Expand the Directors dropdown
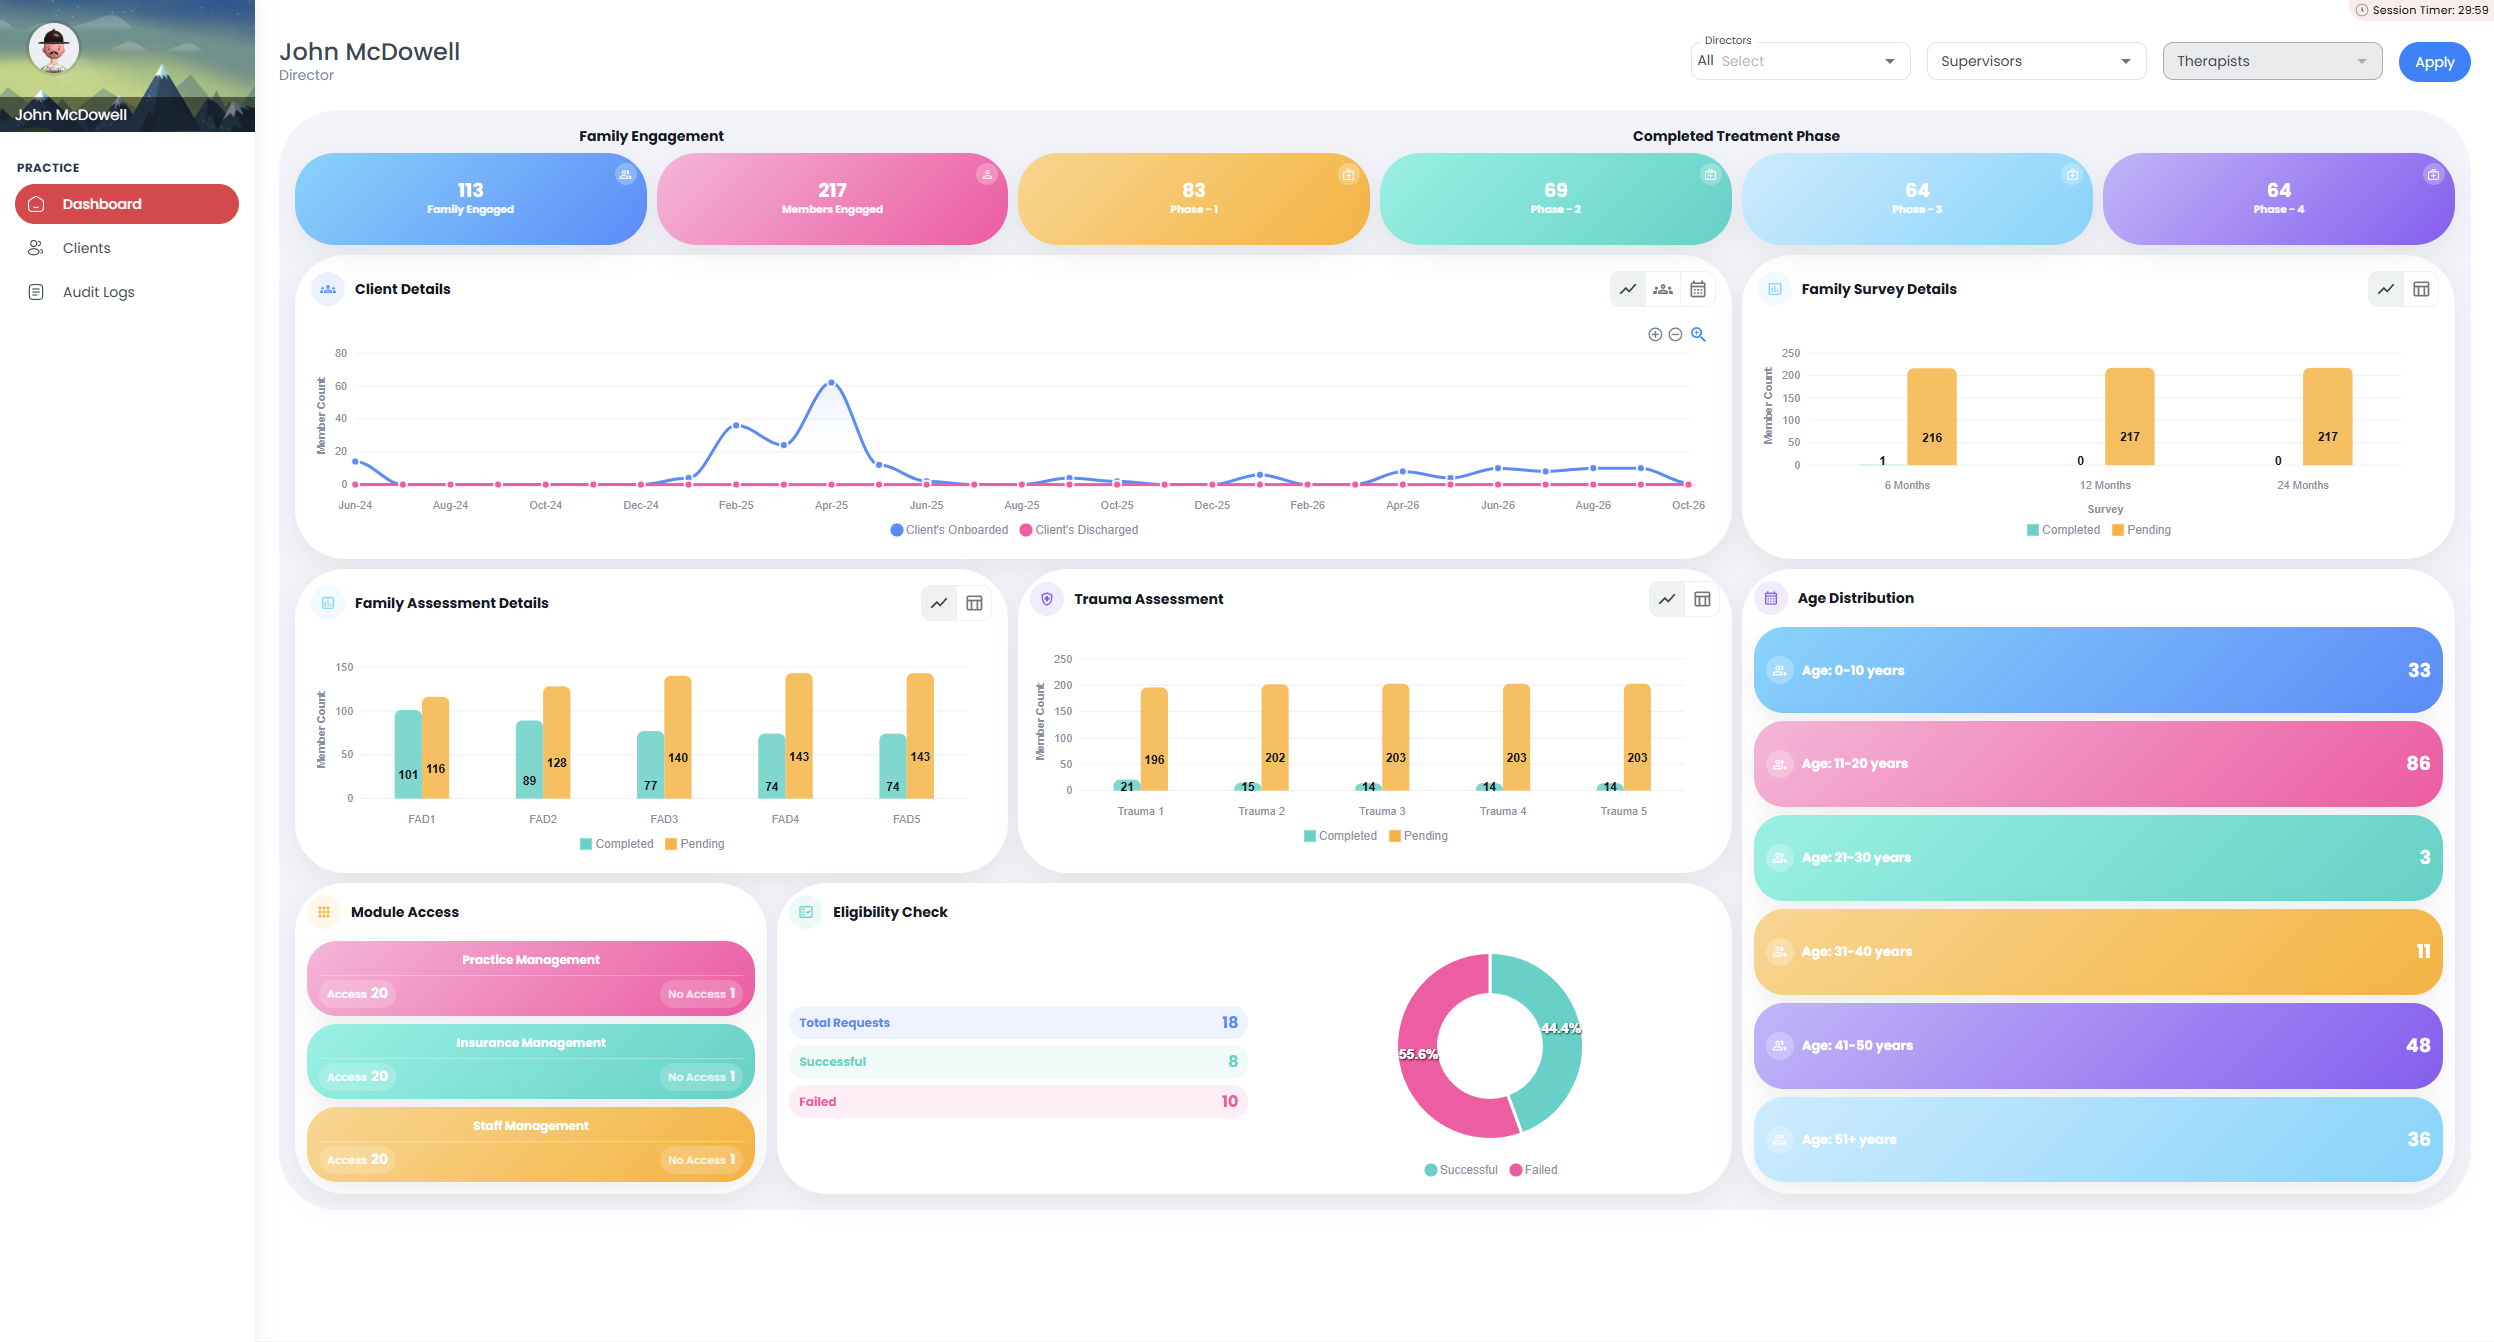The height and width of the screenshot is (1342, 2494). tap(1800, 61)
